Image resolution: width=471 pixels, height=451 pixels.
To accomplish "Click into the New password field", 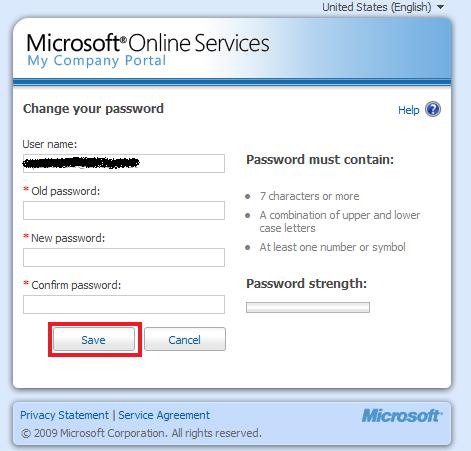I will [x=124, y=257].
